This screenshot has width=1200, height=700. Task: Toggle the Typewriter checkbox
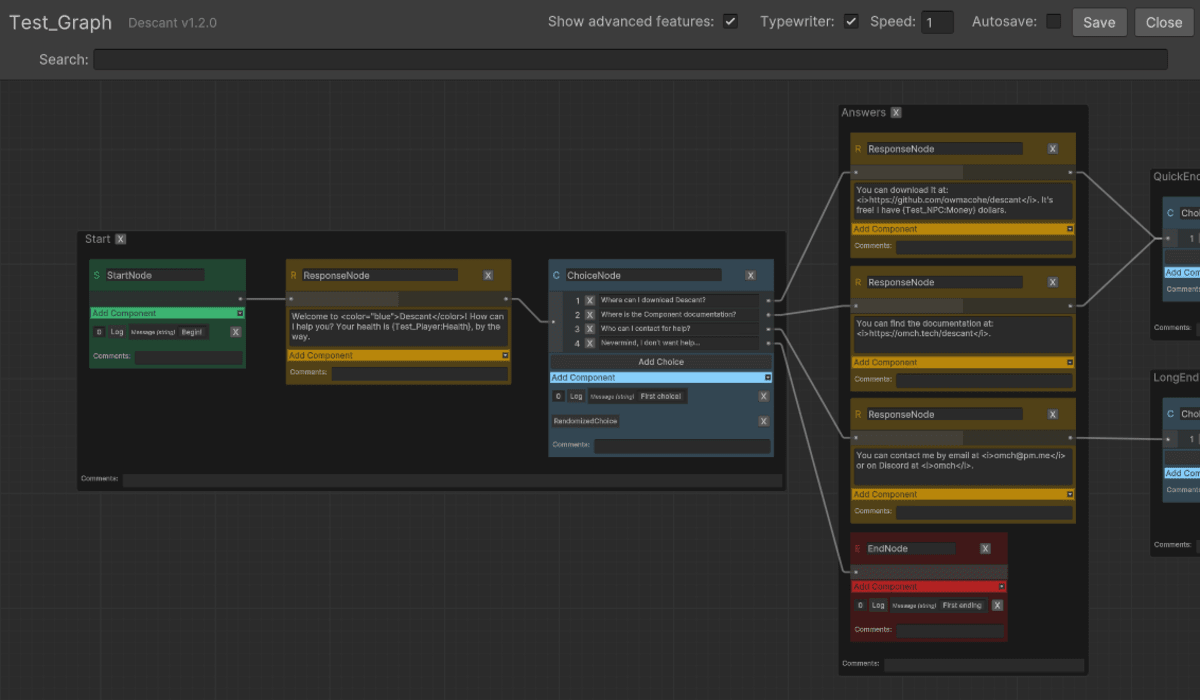(x=851, y=21)
